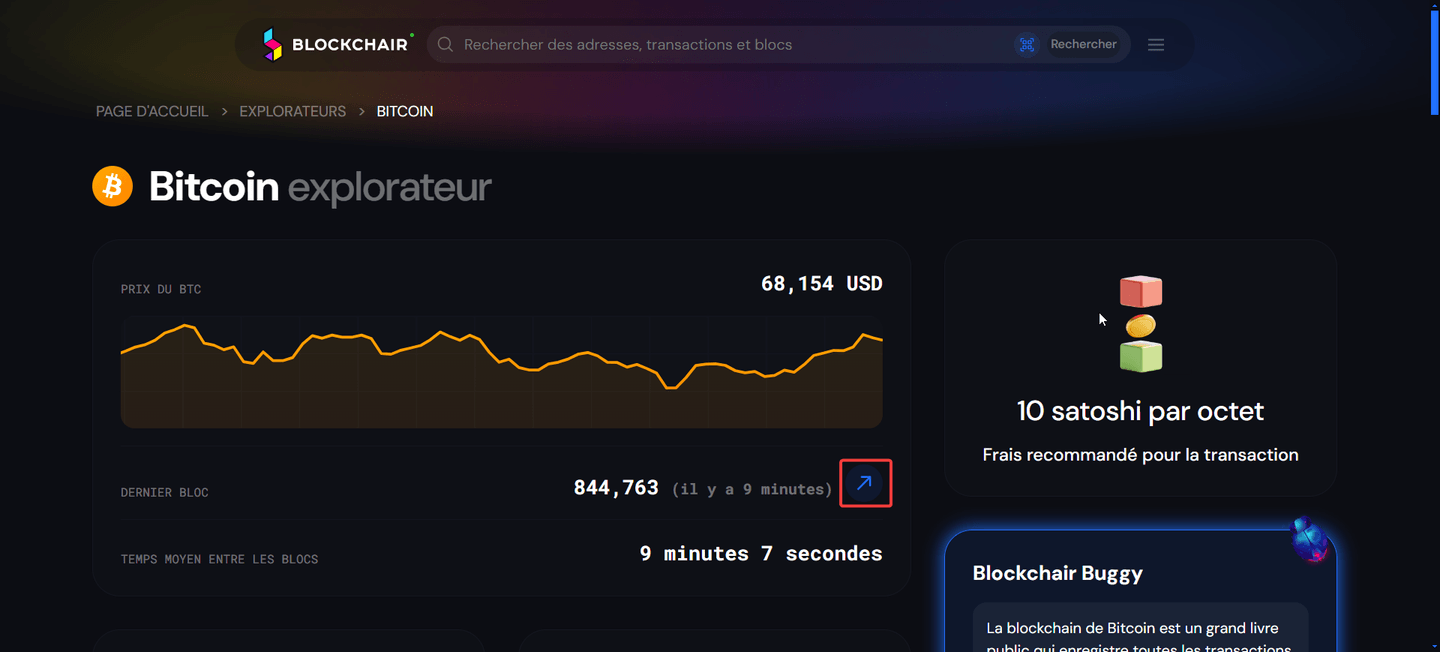Click the Blockchair logo
This screenshot has height=652, width=1440.
click(x=336, y=44)
